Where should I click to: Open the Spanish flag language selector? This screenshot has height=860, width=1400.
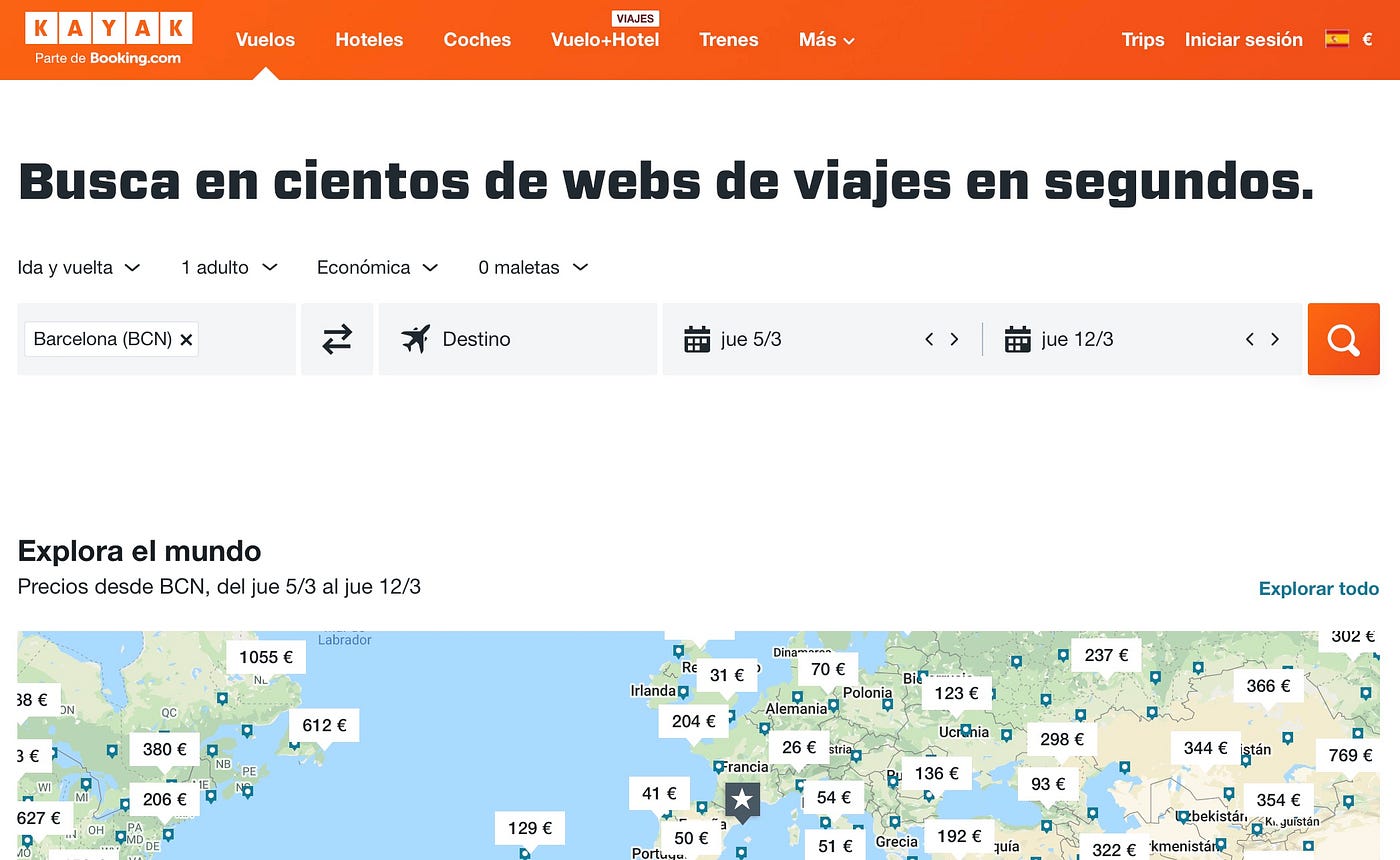click(x=1337, y=39)
